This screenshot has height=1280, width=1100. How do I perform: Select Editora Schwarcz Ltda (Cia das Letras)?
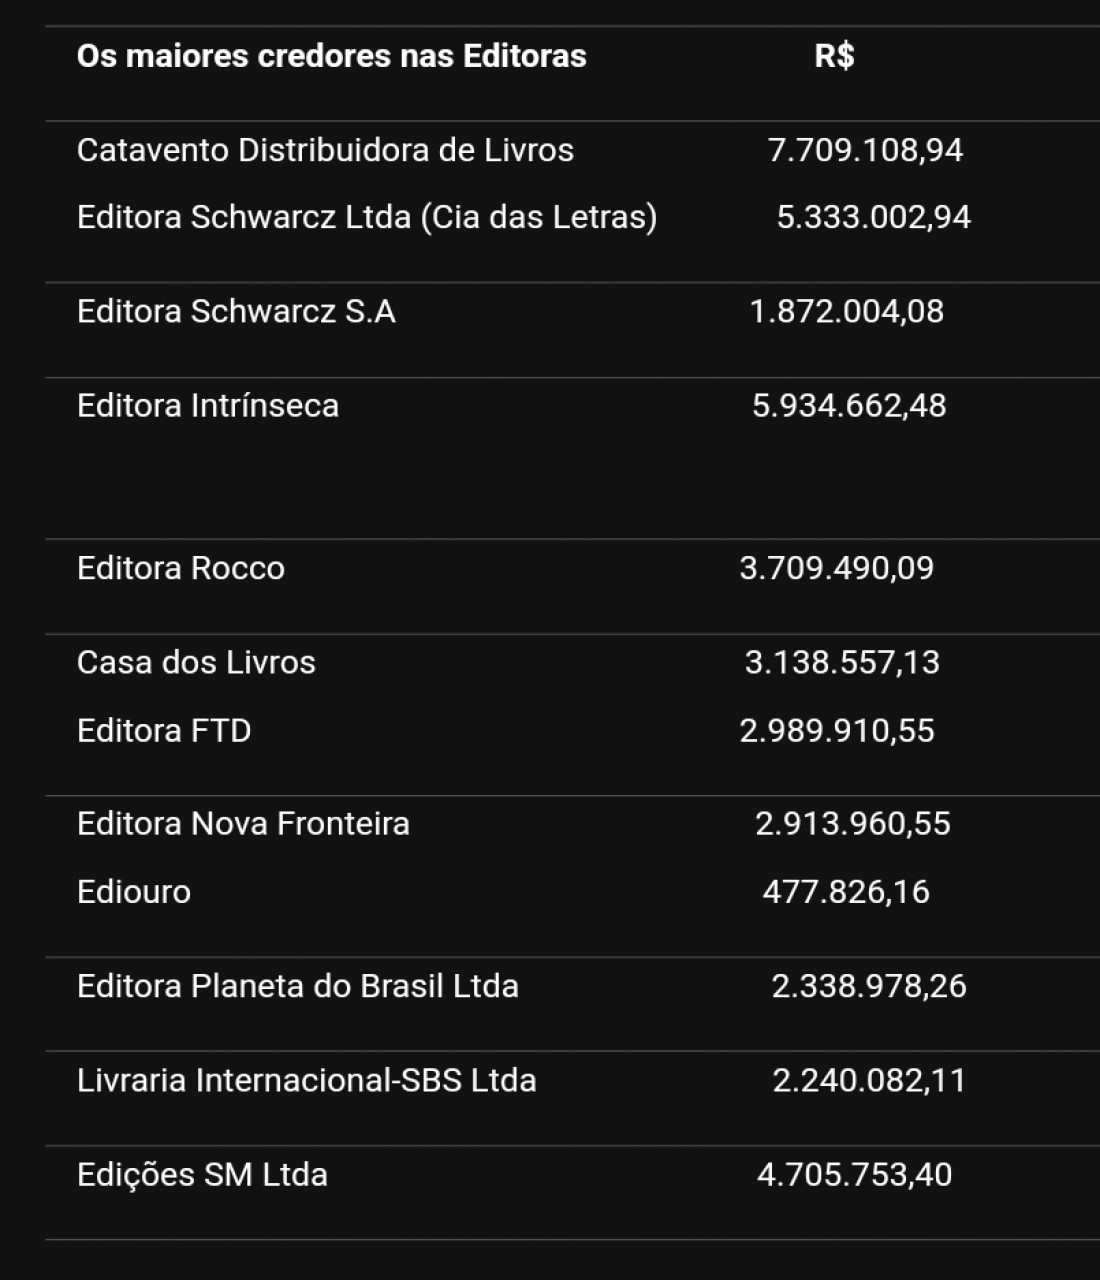point(367,217)
